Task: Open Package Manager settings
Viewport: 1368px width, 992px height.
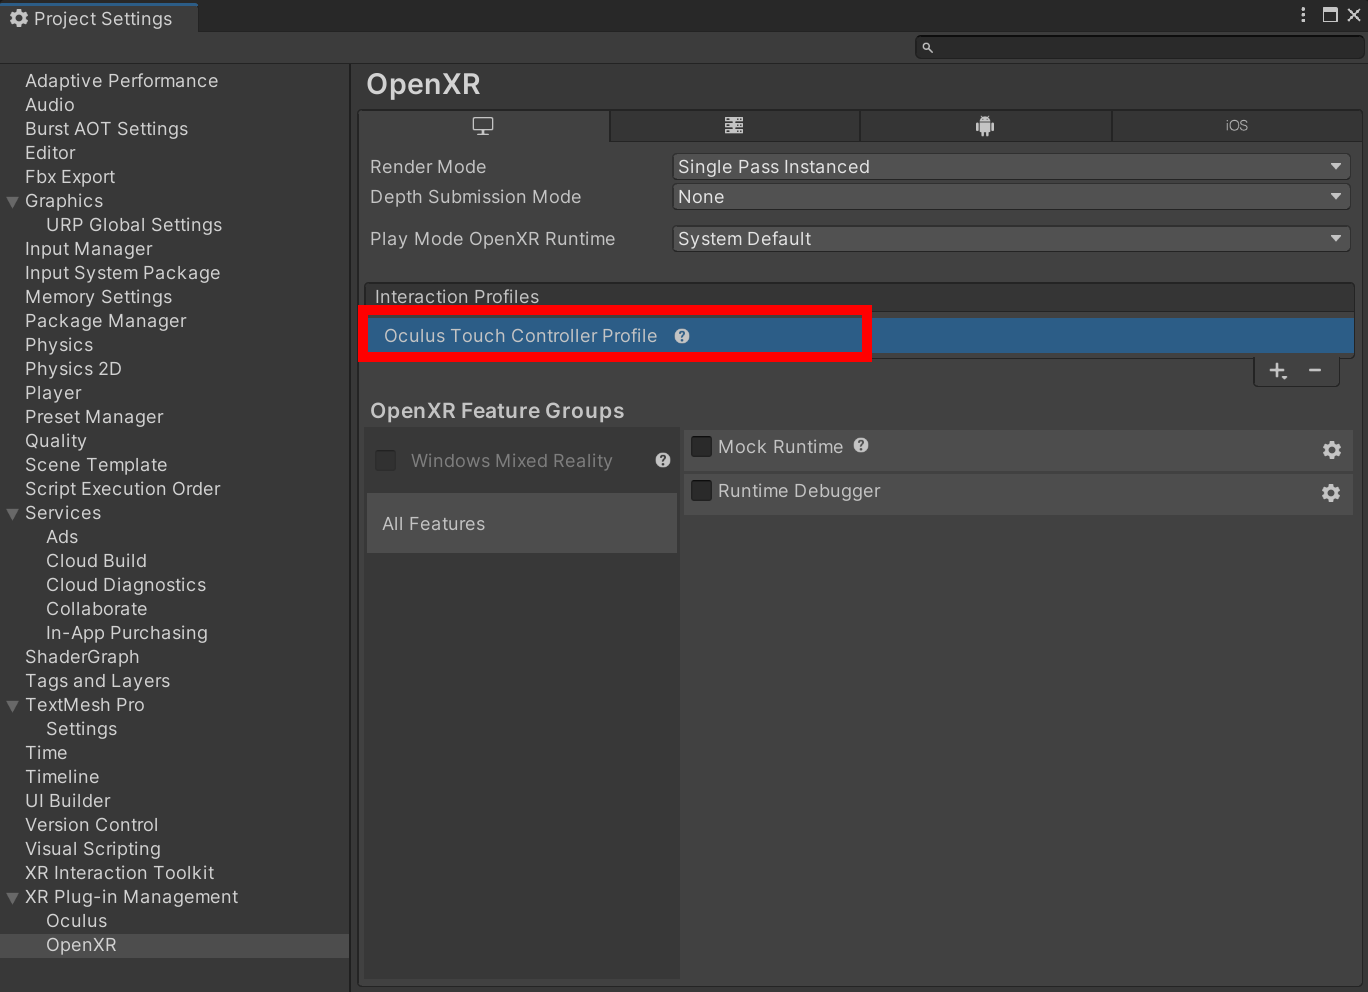Action: (106, 321)
